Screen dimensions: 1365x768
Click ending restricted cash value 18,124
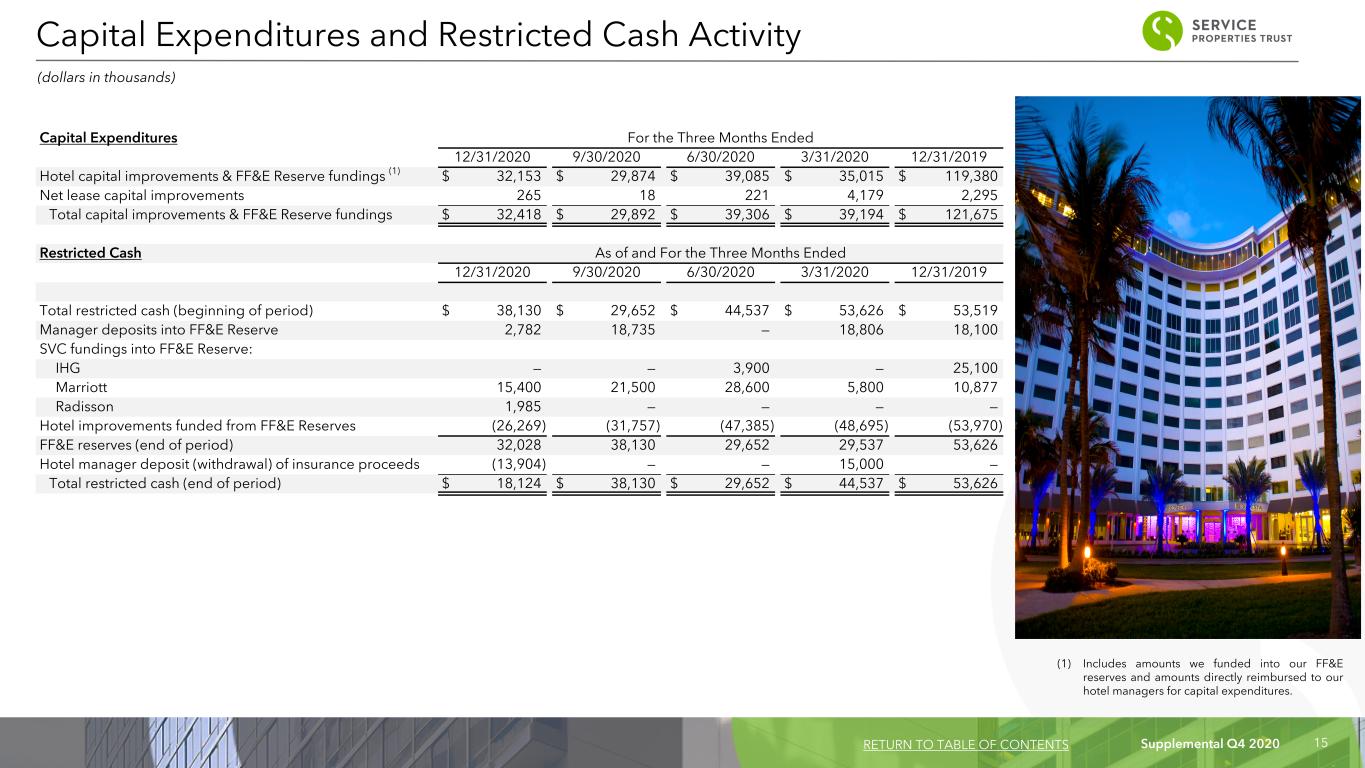pos(517,483)
